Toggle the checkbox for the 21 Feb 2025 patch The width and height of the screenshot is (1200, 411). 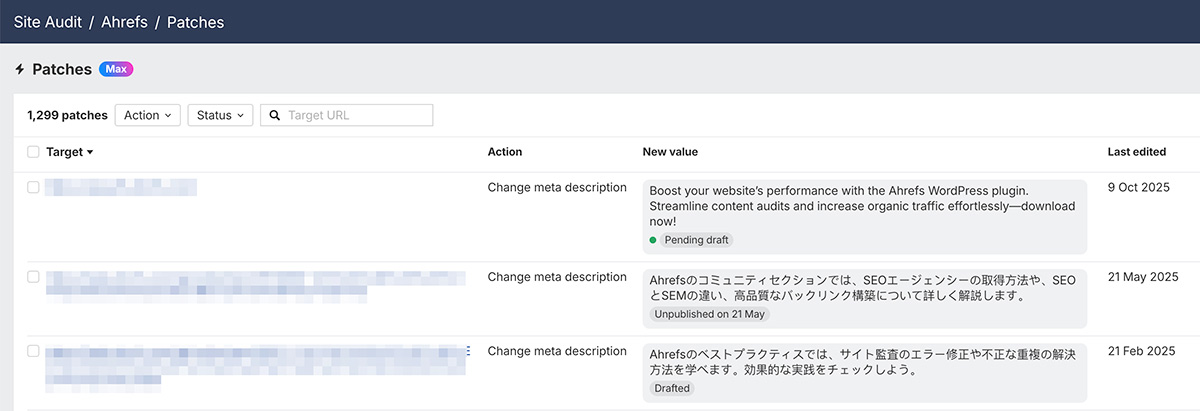(x=33, y=351)
